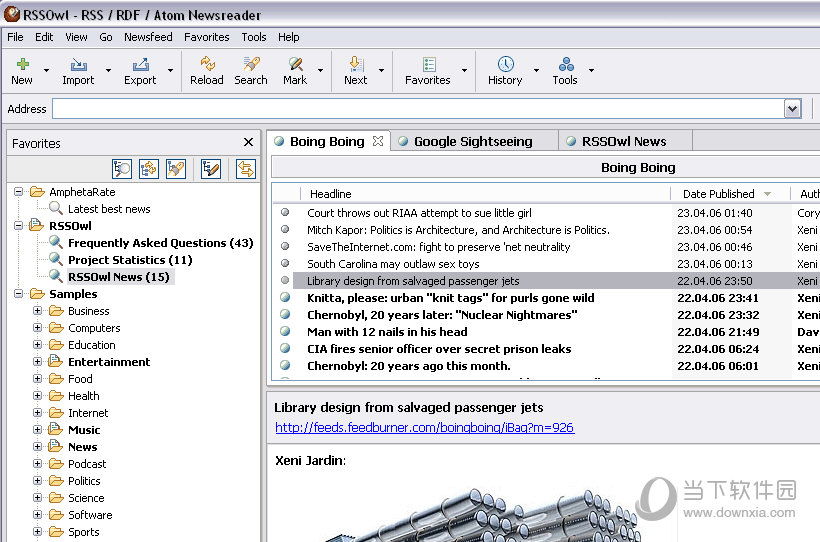Viewport: 820px width, 542px height.
Task: Click status dot for 'Court throws out RIAA' row
Action: click(x=285, y=212)
